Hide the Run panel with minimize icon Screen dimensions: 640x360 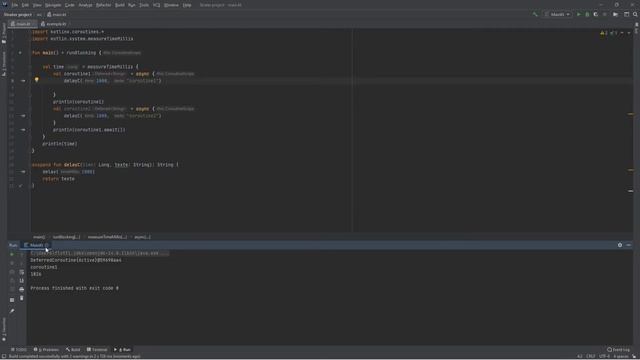point(629,245)
